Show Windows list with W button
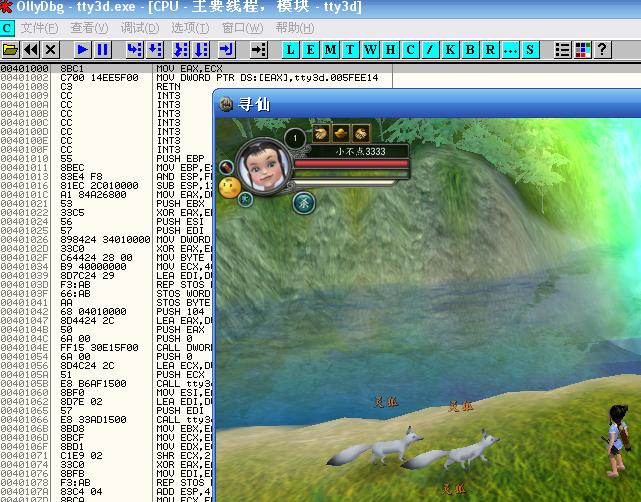 pos(370,50)
